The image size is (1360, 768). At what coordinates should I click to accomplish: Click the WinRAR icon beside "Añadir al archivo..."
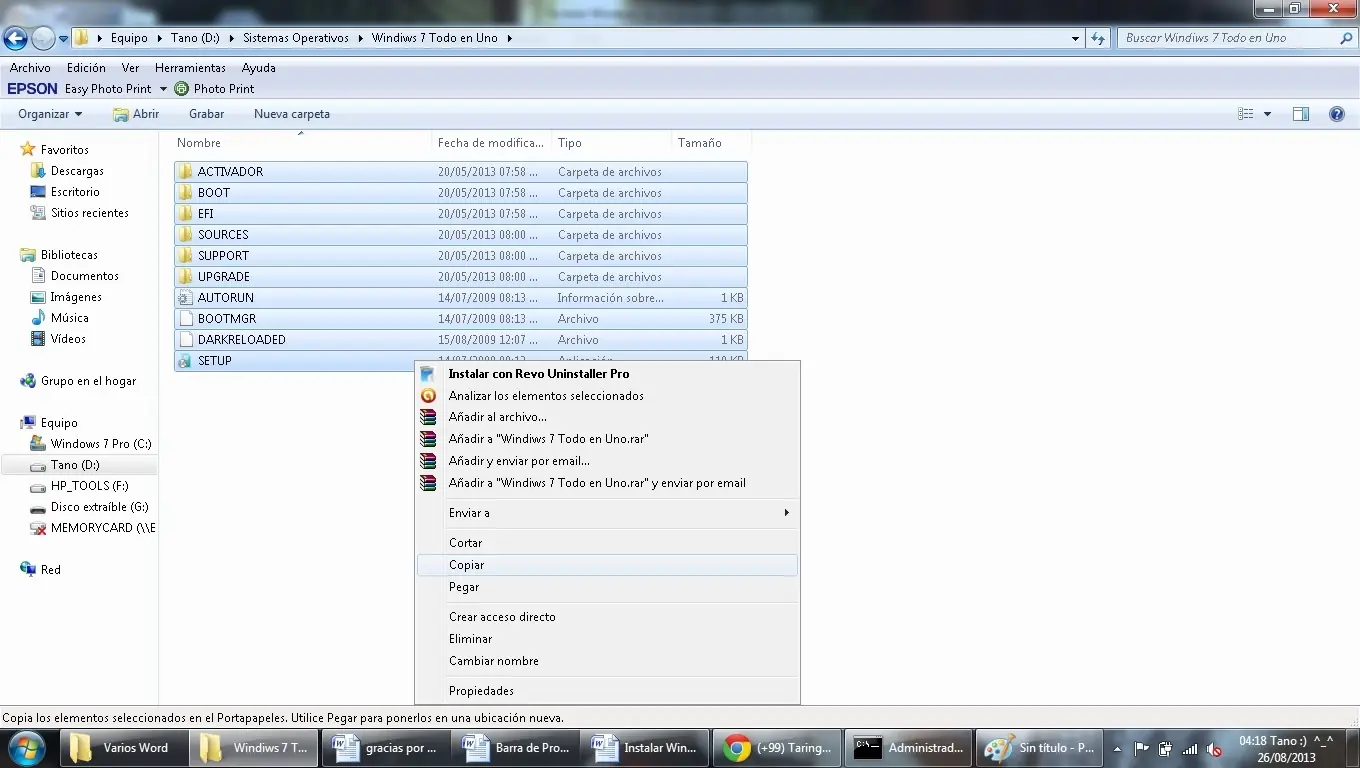pyautogui.click(x=428, y=417)
